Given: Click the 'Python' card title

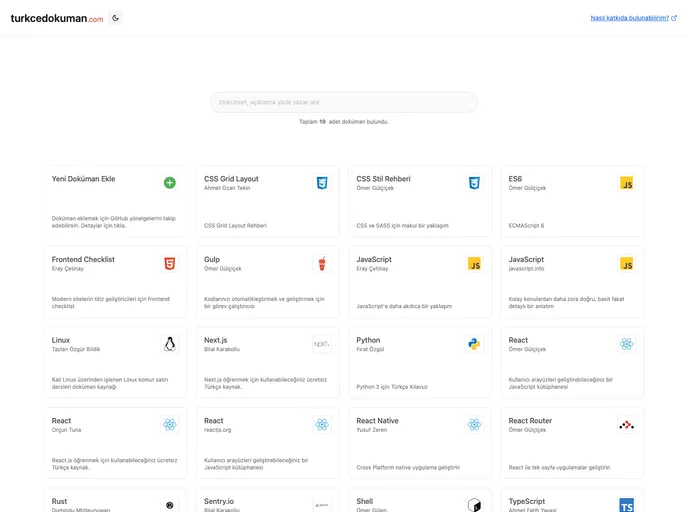Looking at the screenshot, I should coord(368,340).
